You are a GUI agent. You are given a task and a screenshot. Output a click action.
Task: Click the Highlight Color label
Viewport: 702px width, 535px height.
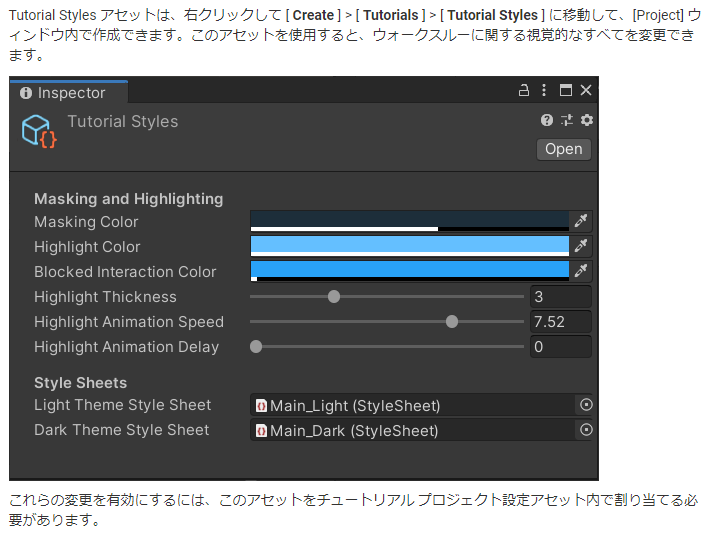point(87,247)
